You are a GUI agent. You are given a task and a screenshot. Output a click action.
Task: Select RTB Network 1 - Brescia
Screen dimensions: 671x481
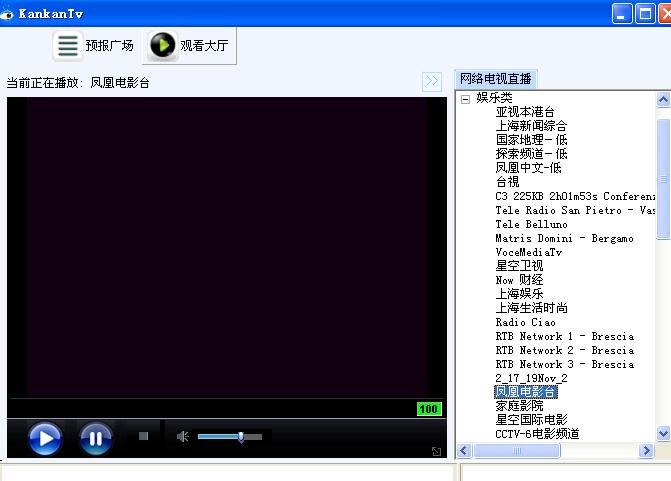tap(564, 336)
